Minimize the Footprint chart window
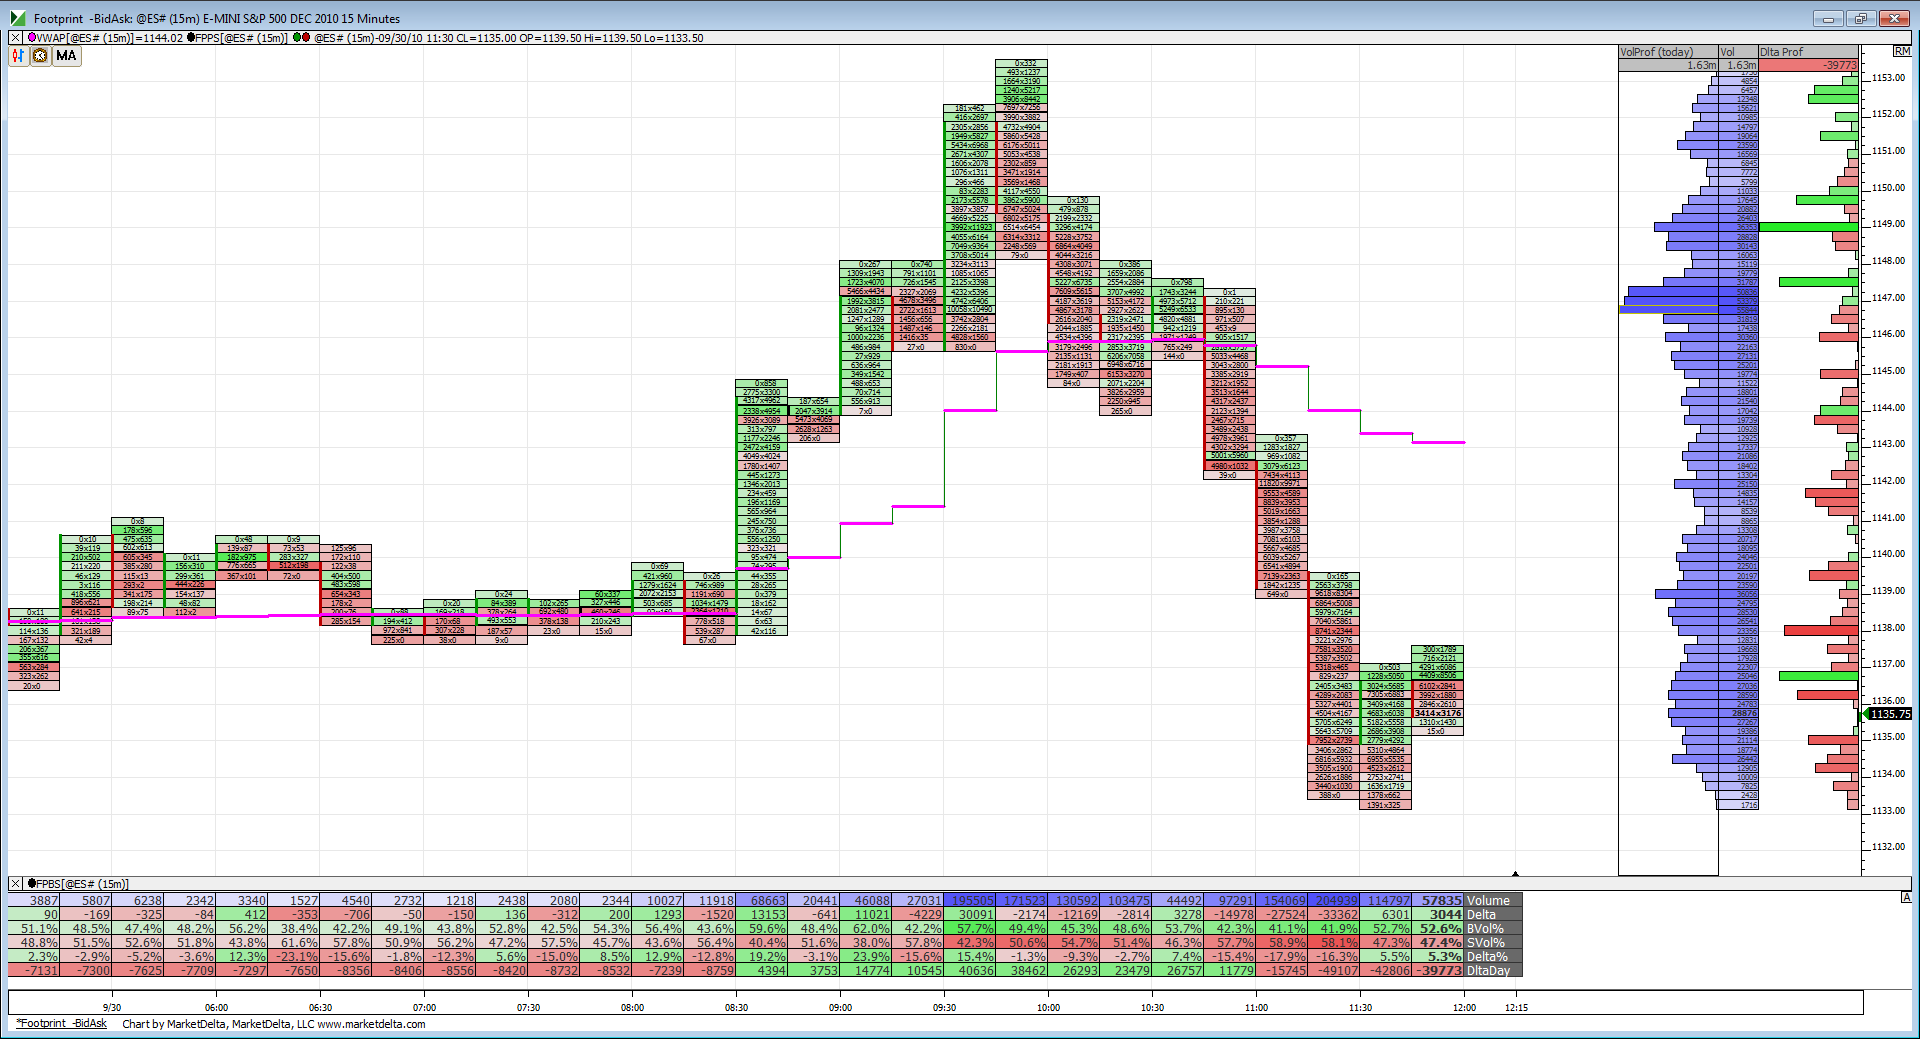1920x1039 pixels. pyautogui.click(x=1829, y=18)
